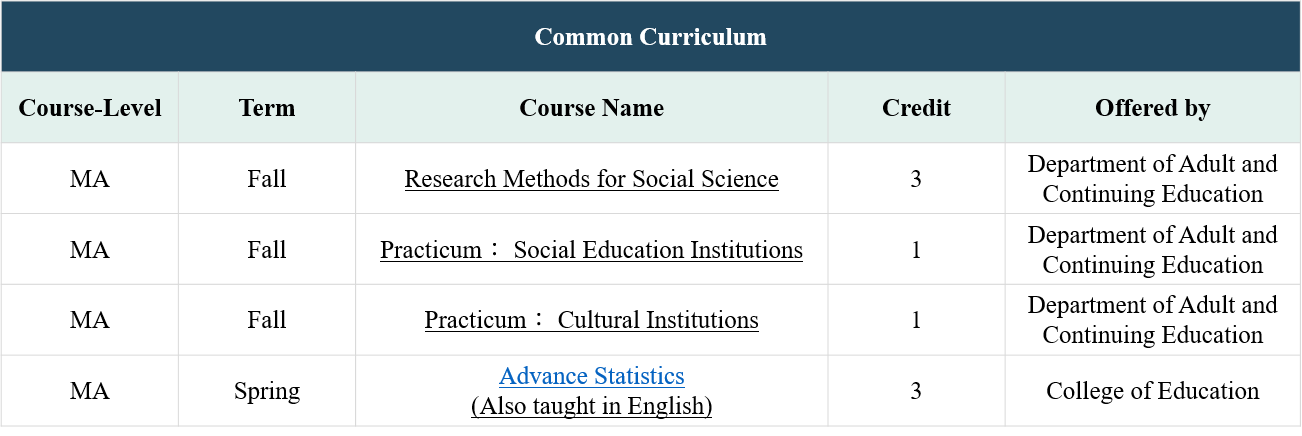Select Fall term in Research Methods row
The width and height of the screenshot is (1302, 436).
pos(267,179)
